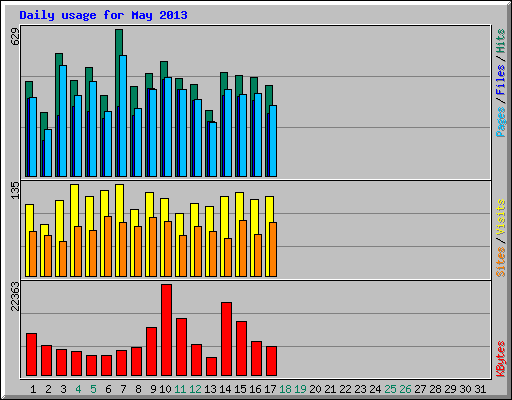Select day 25 on the date axis
The height and width of the screenshot is (400, 512).
tap(390, 389)
